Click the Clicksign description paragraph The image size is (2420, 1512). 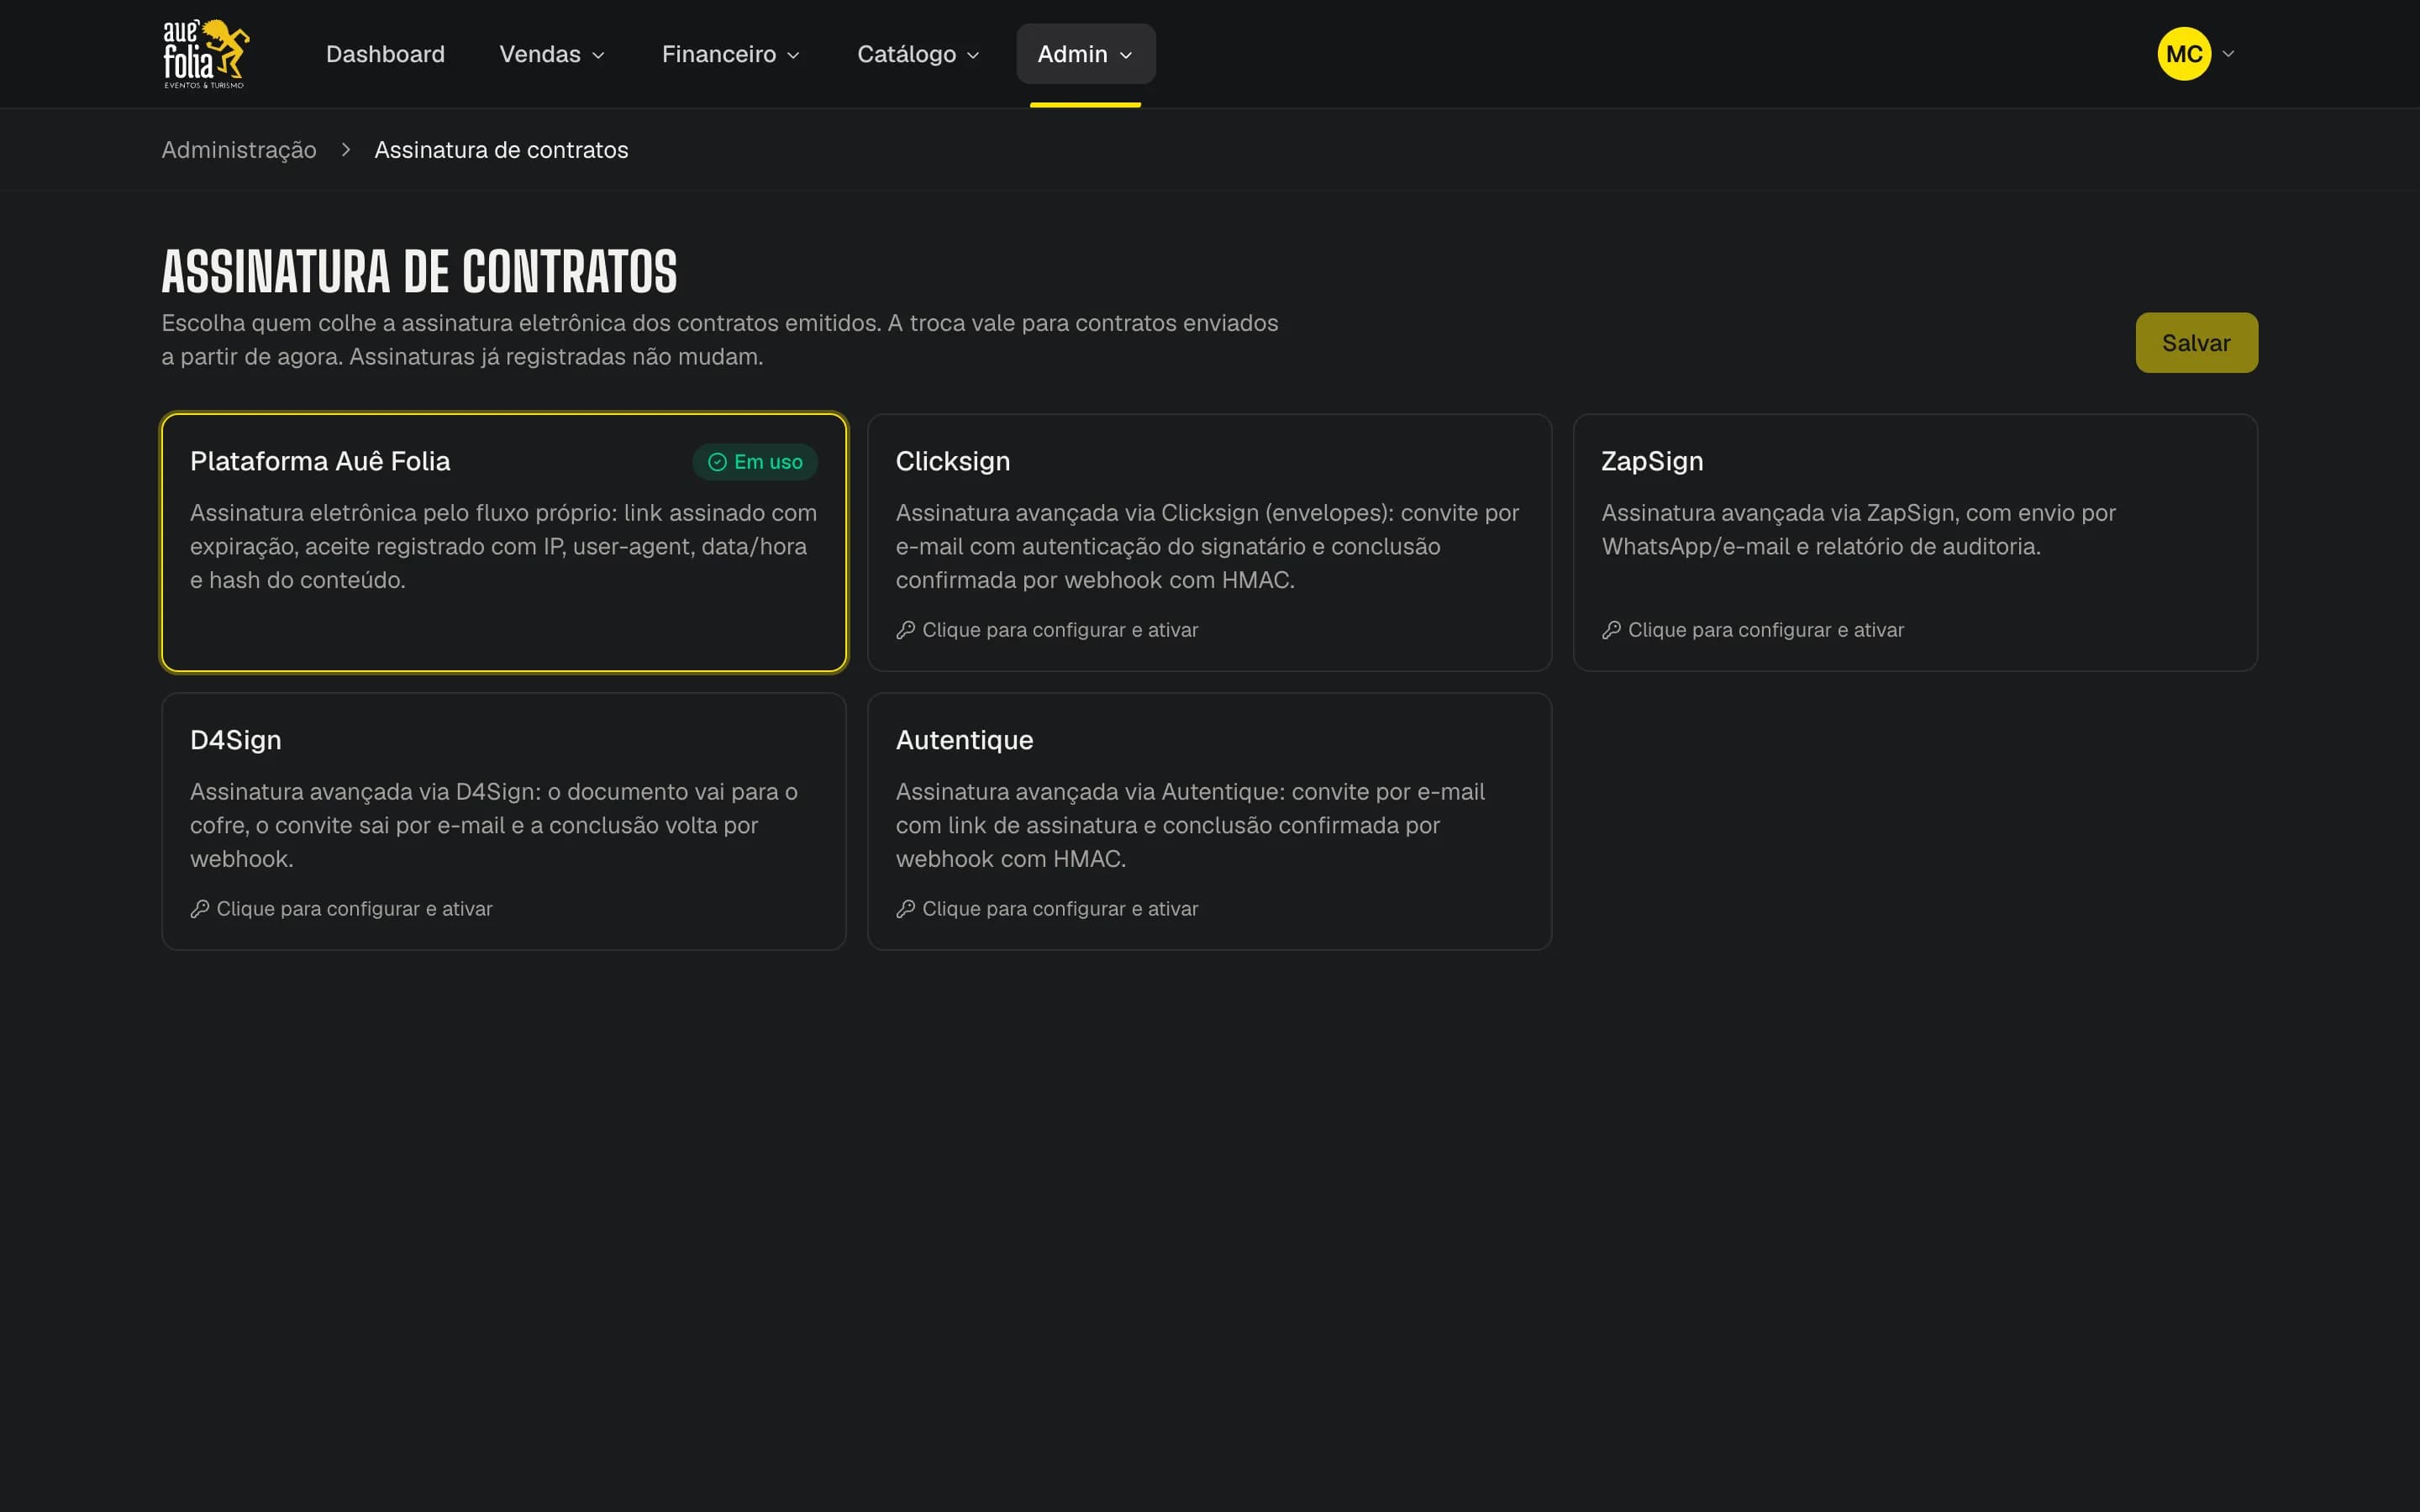1207,546
